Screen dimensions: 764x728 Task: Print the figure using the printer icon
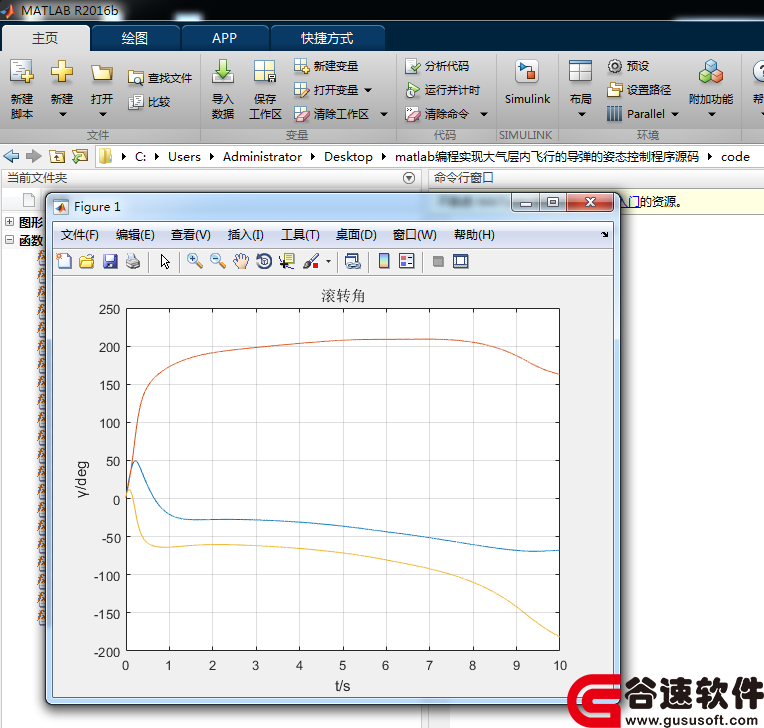133,261
